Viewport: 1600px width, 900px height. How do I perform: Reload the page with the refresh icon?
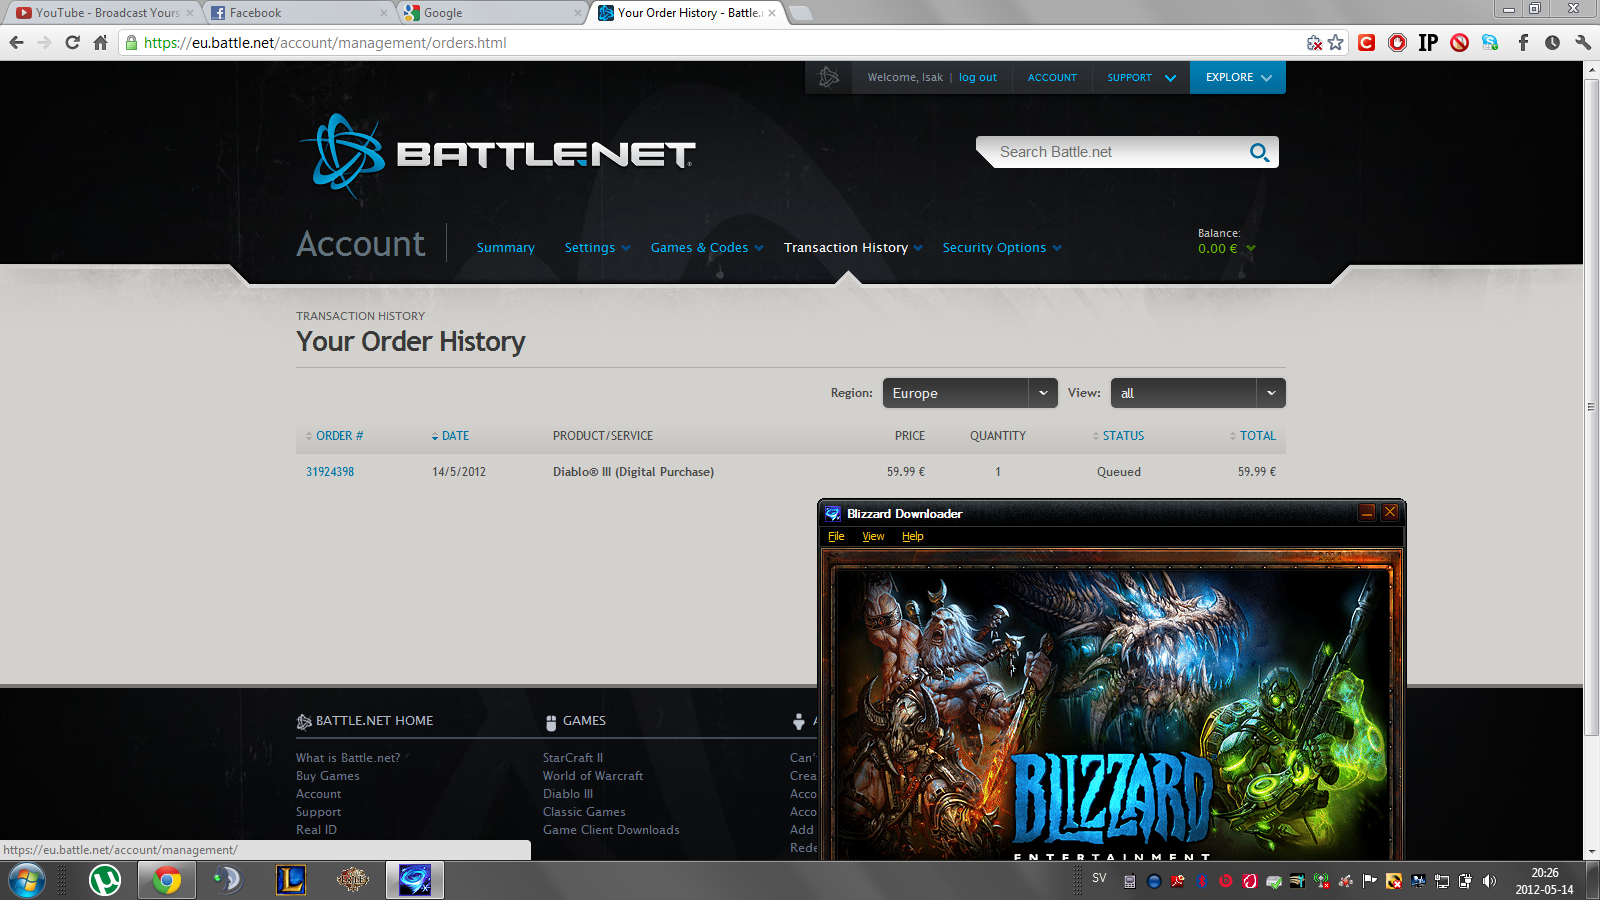click(x=72, y=42)
